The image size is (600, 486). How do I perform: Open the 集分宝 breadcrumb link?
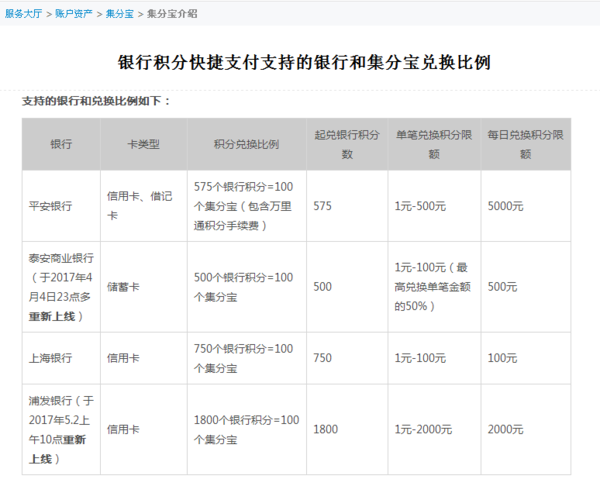(x=120, y=14)
